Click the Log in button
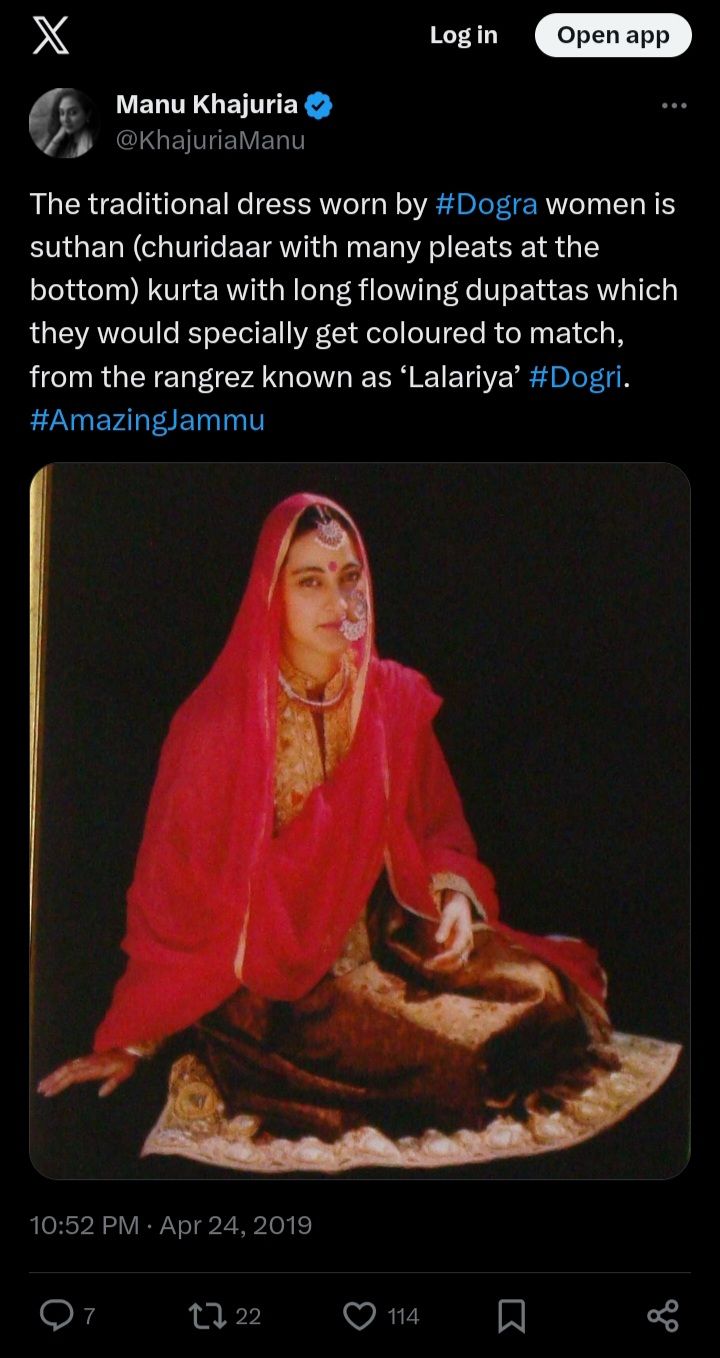720x1358 pixels. [x=463, y=35]
